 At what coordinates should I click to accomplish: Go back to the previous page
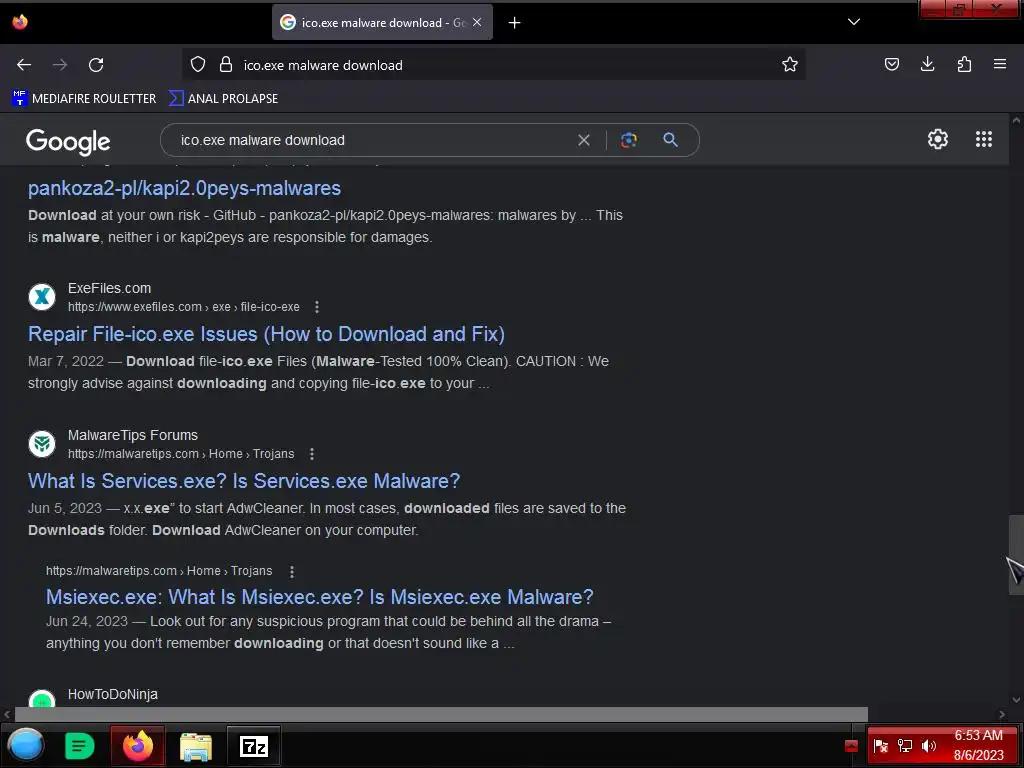[x=24, y=65]
